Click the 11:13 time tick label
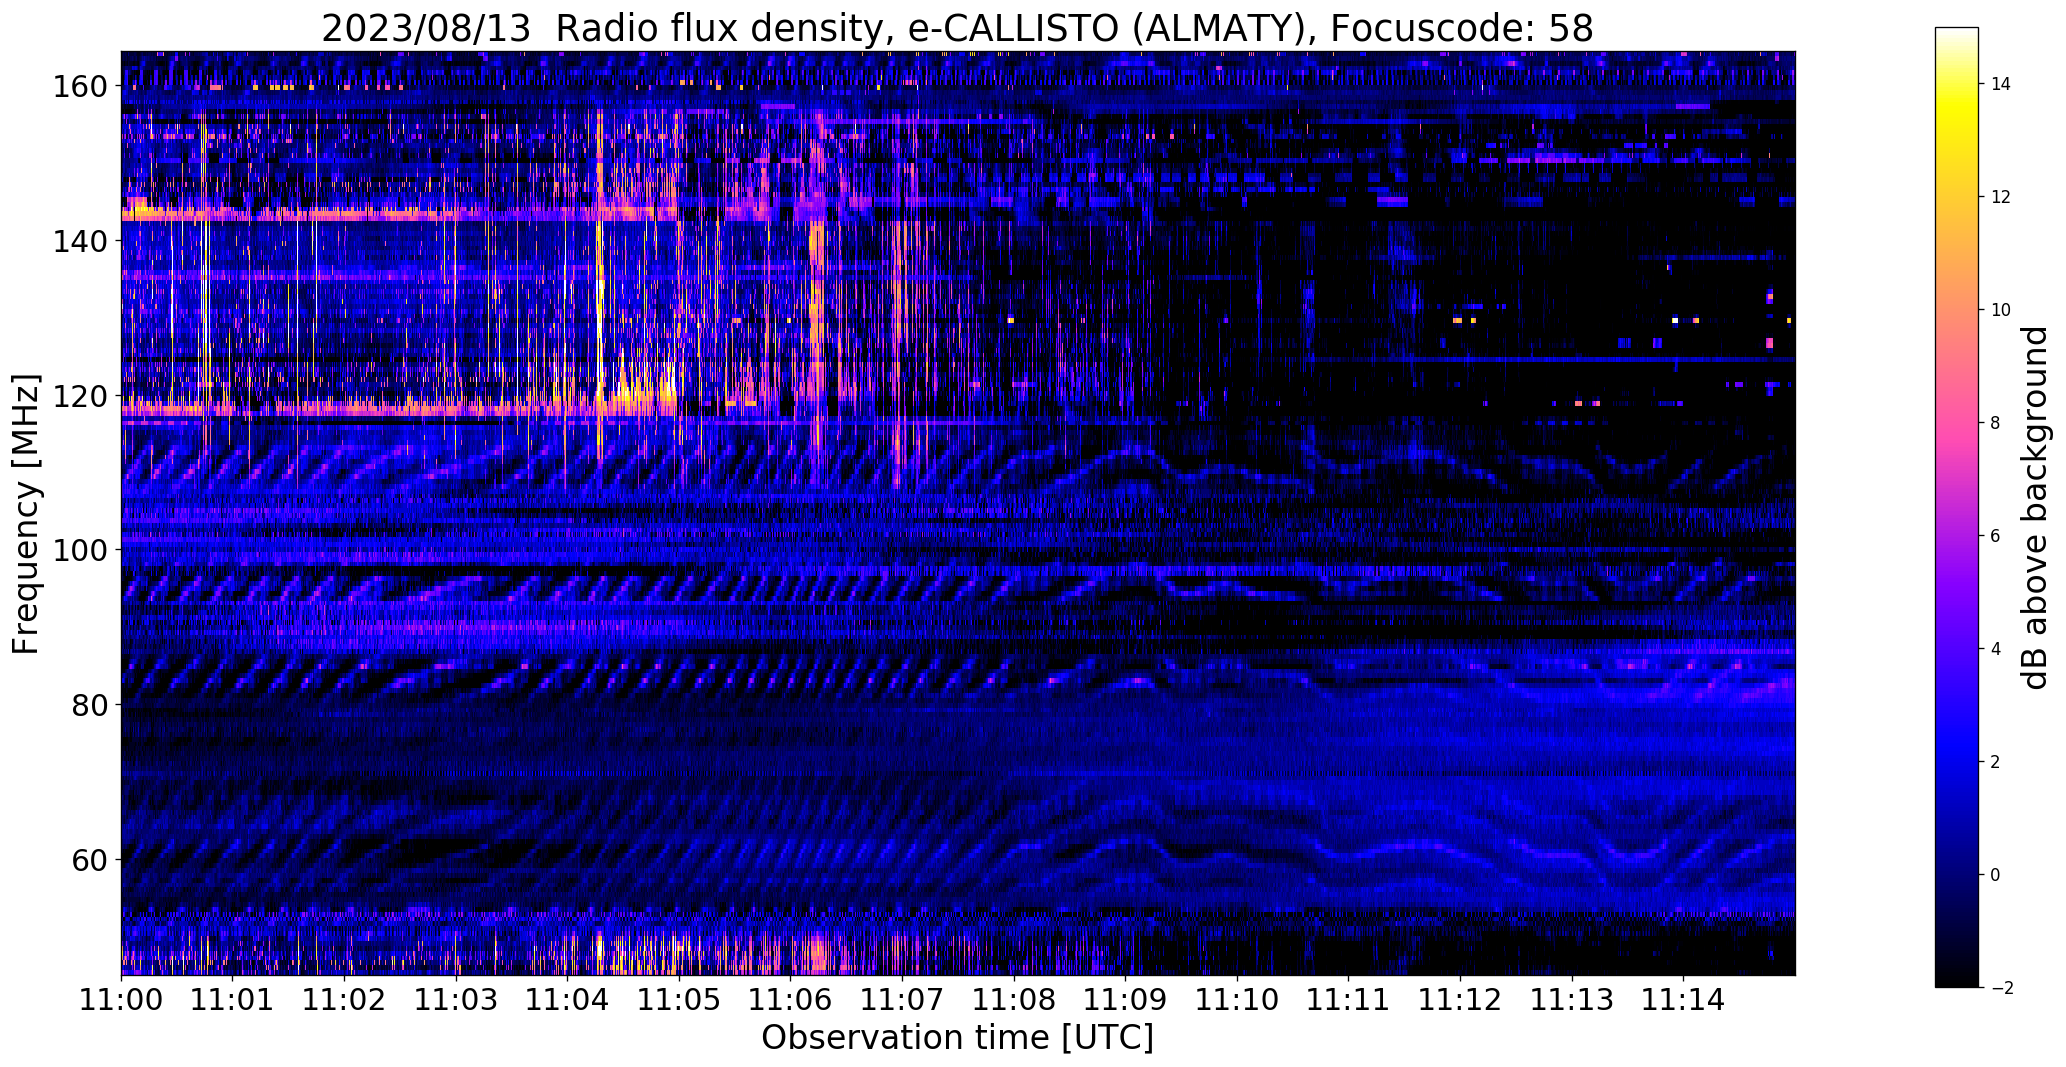2066x1067 pixels. point(1571,998)
